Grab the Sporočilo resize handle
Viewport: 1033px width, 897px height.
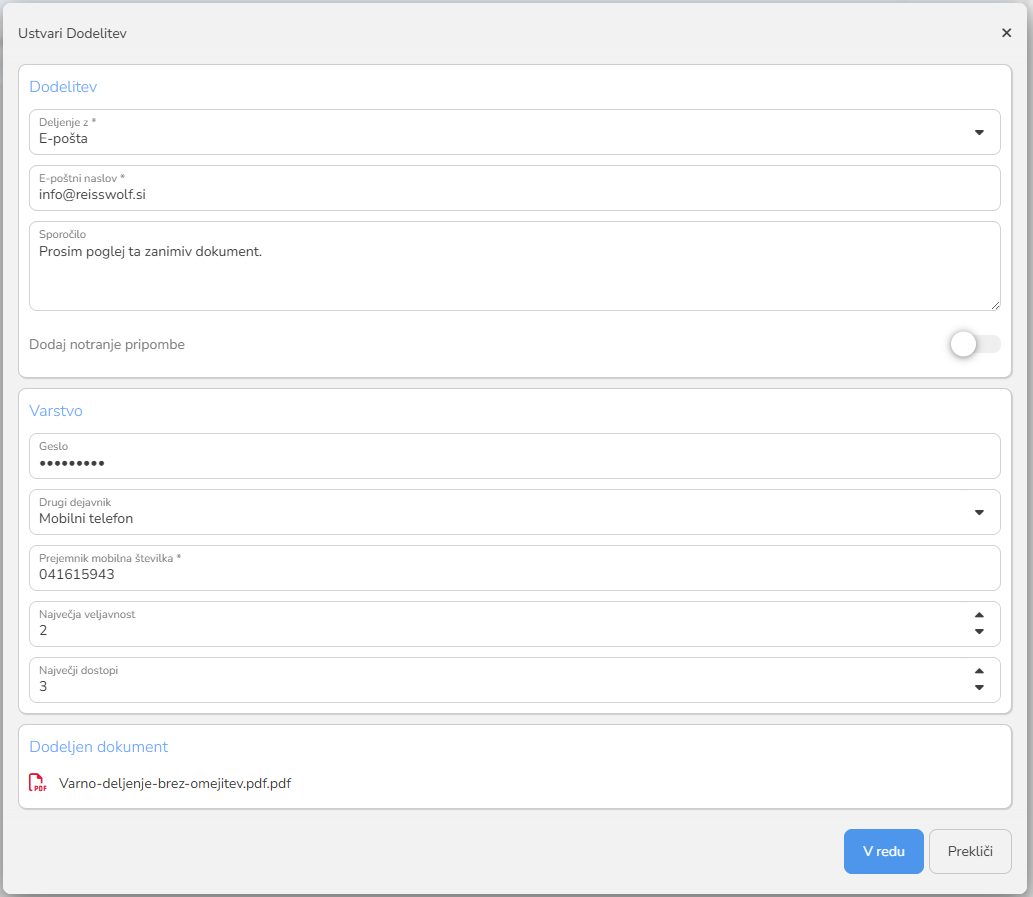tap(995, 305)
